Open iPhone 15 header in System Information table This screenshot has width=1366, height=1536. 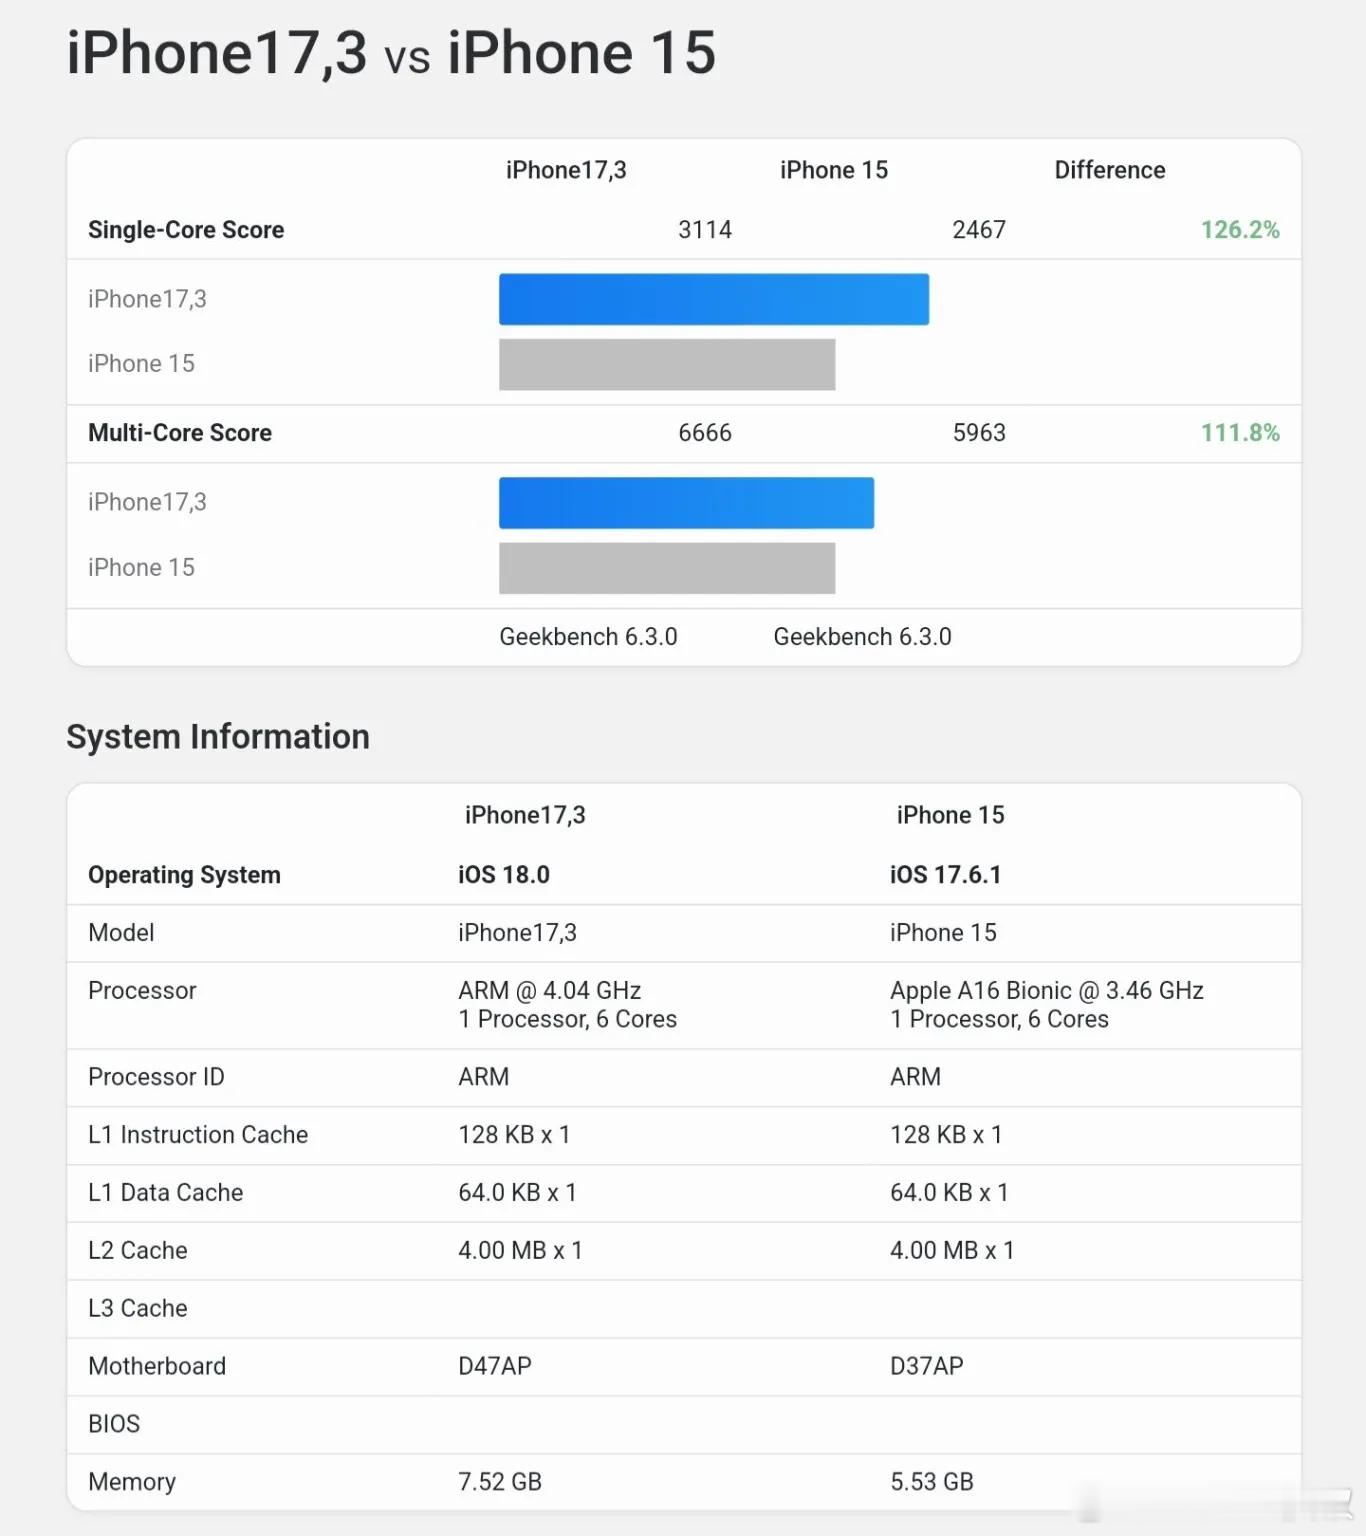point(950,815)
